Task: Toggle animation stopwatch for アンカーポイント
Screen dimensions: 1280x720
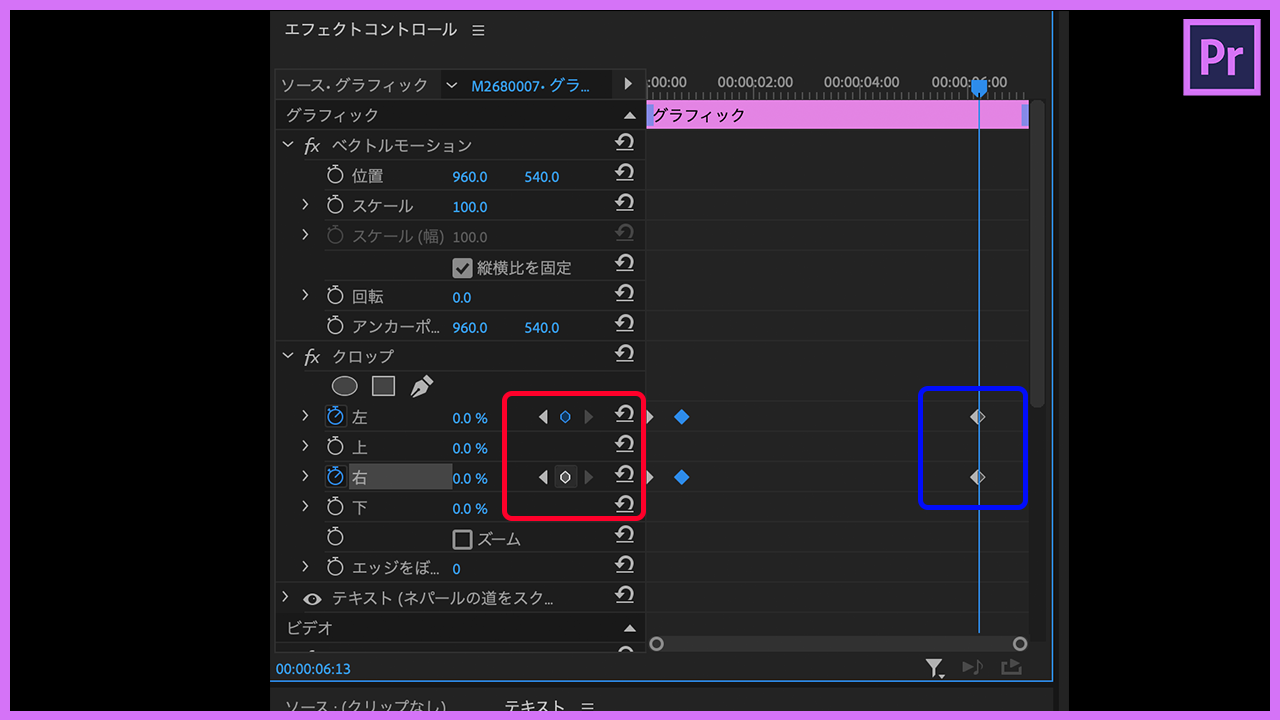Action: coord(335,326)
